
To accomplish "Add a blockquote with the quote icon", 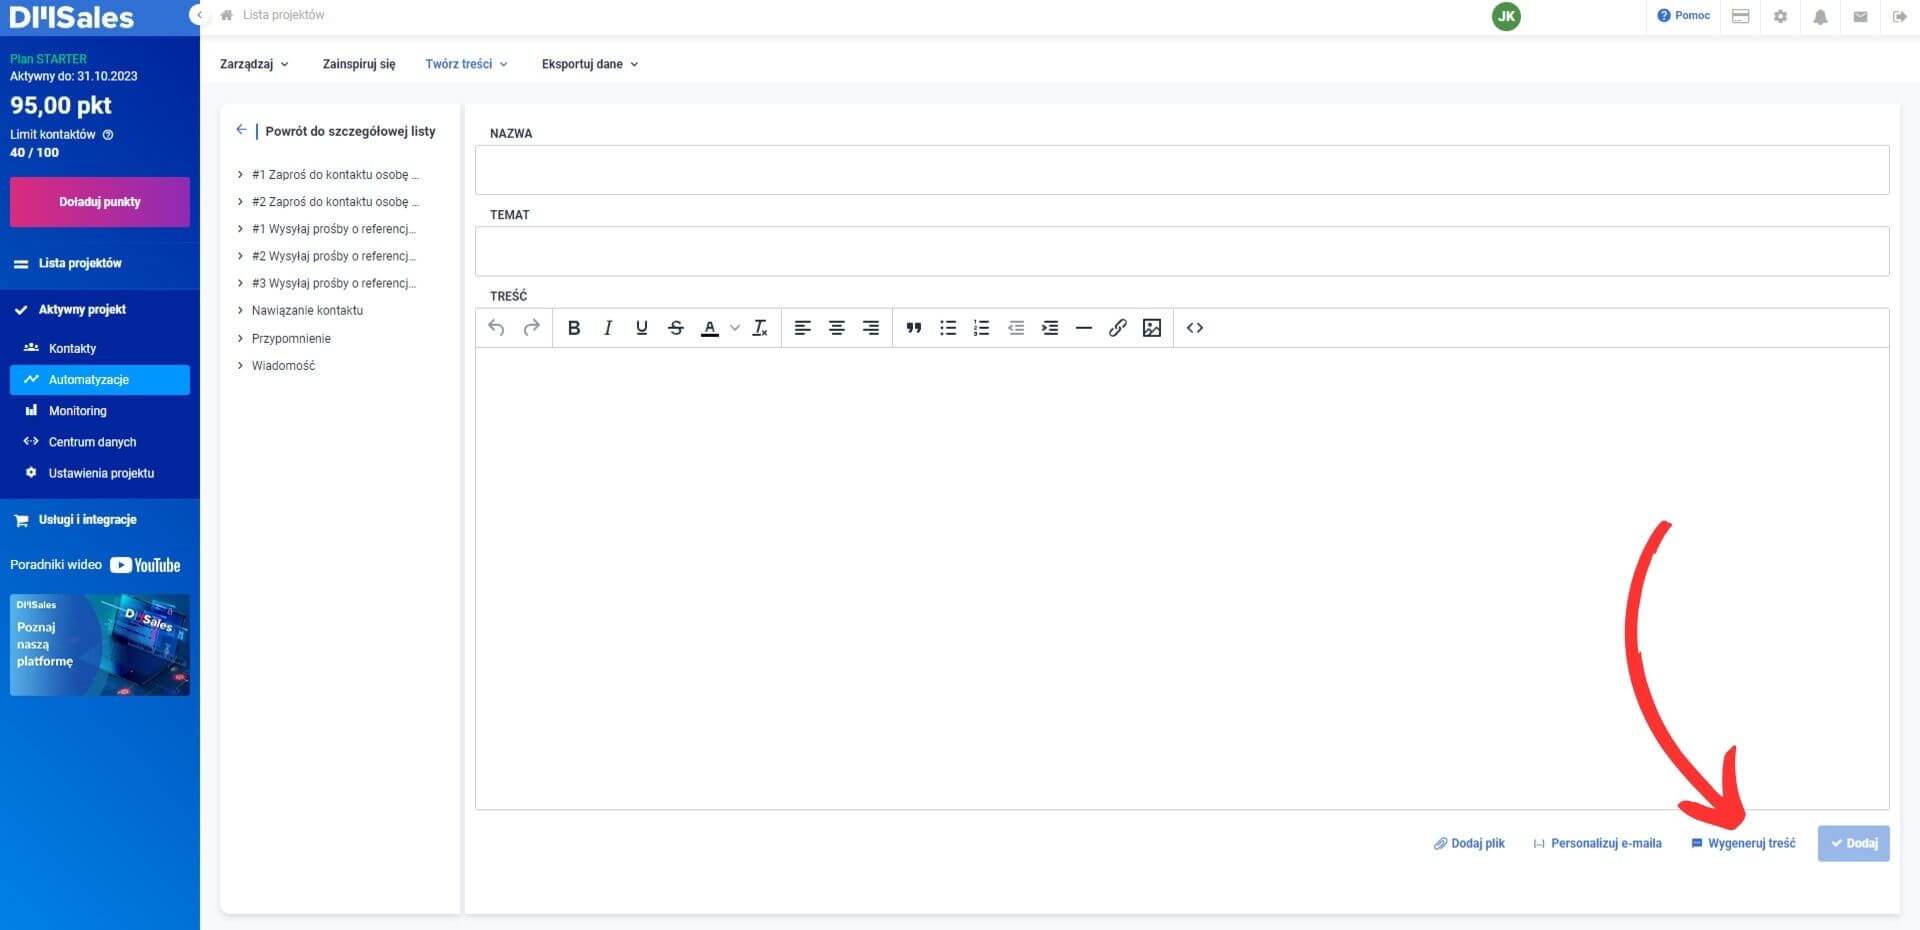I will pos(913,328).
